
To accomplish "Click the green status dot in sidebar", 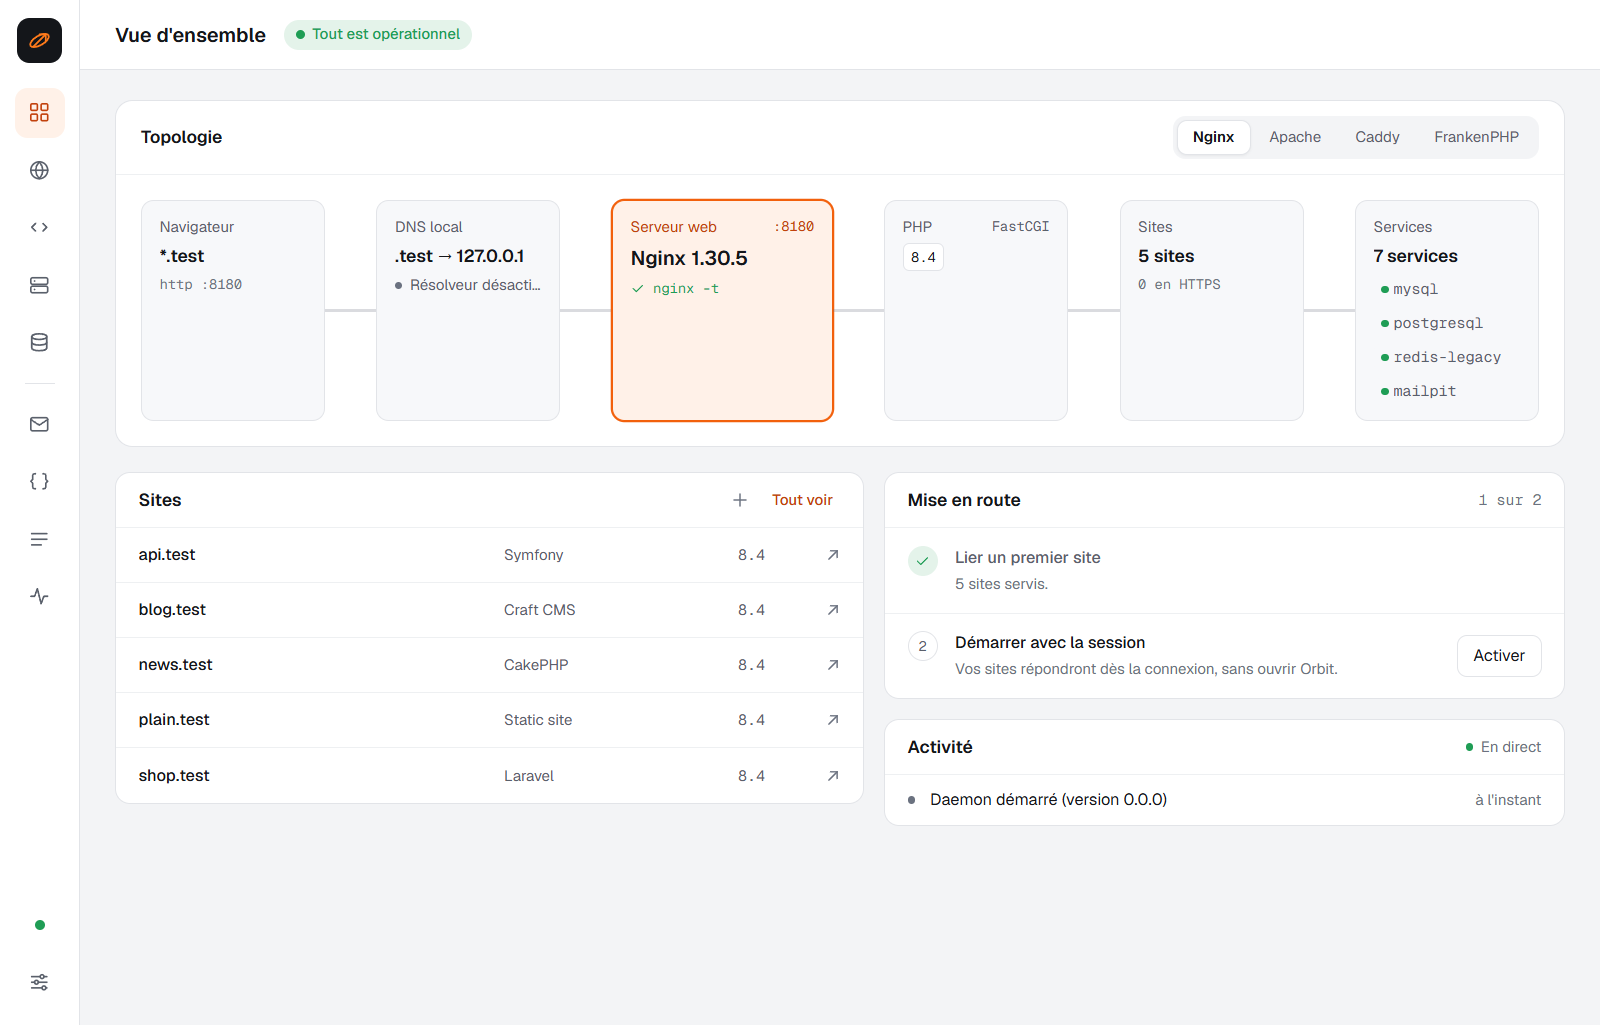I will [40, 925].
